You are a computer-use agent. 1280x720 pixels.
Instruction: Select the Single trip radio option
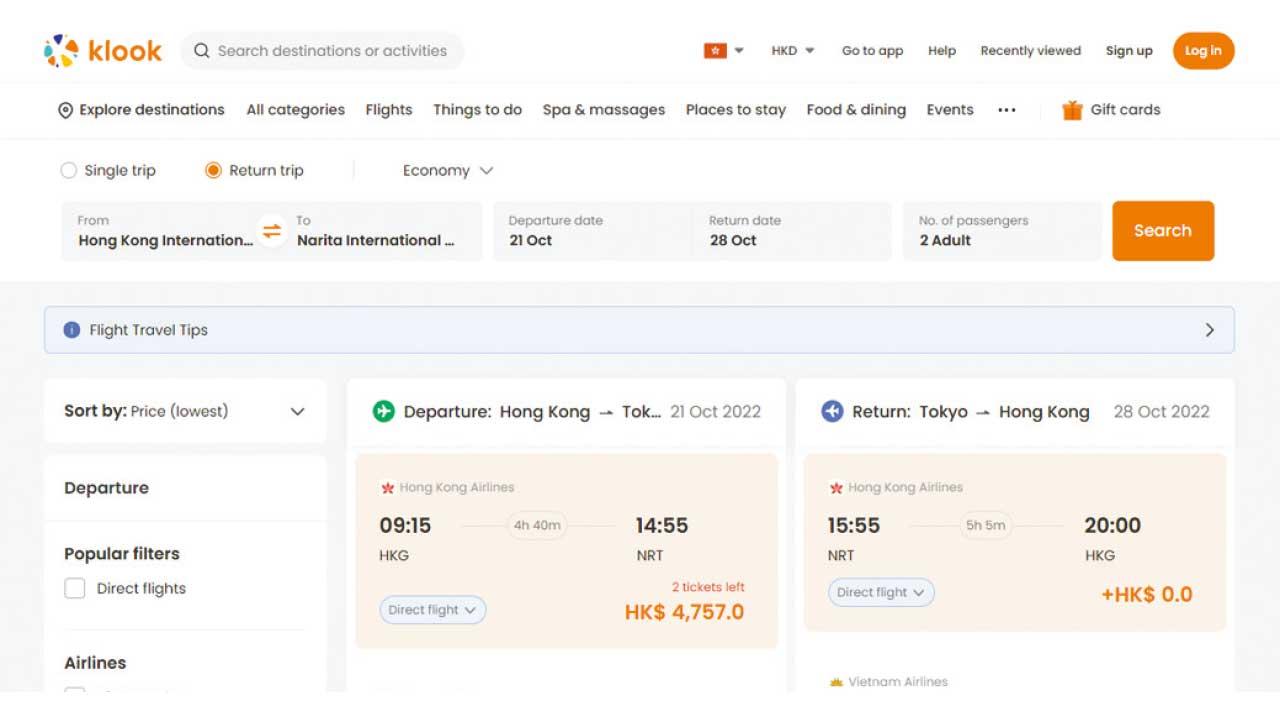tap(69, 171)
